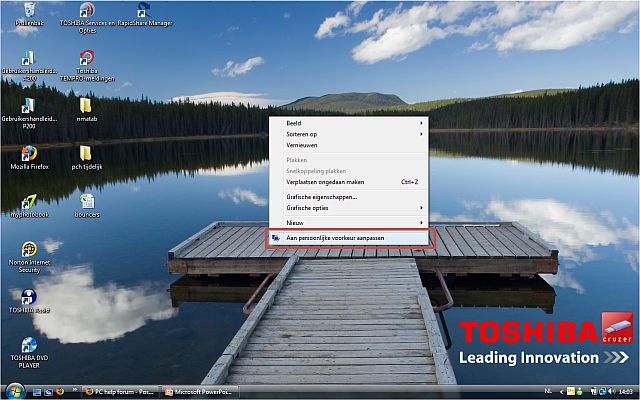Viewport: 640px width, 400px height.
Task: Open the Nieuw submenu
Action: [x=349, y=223]
